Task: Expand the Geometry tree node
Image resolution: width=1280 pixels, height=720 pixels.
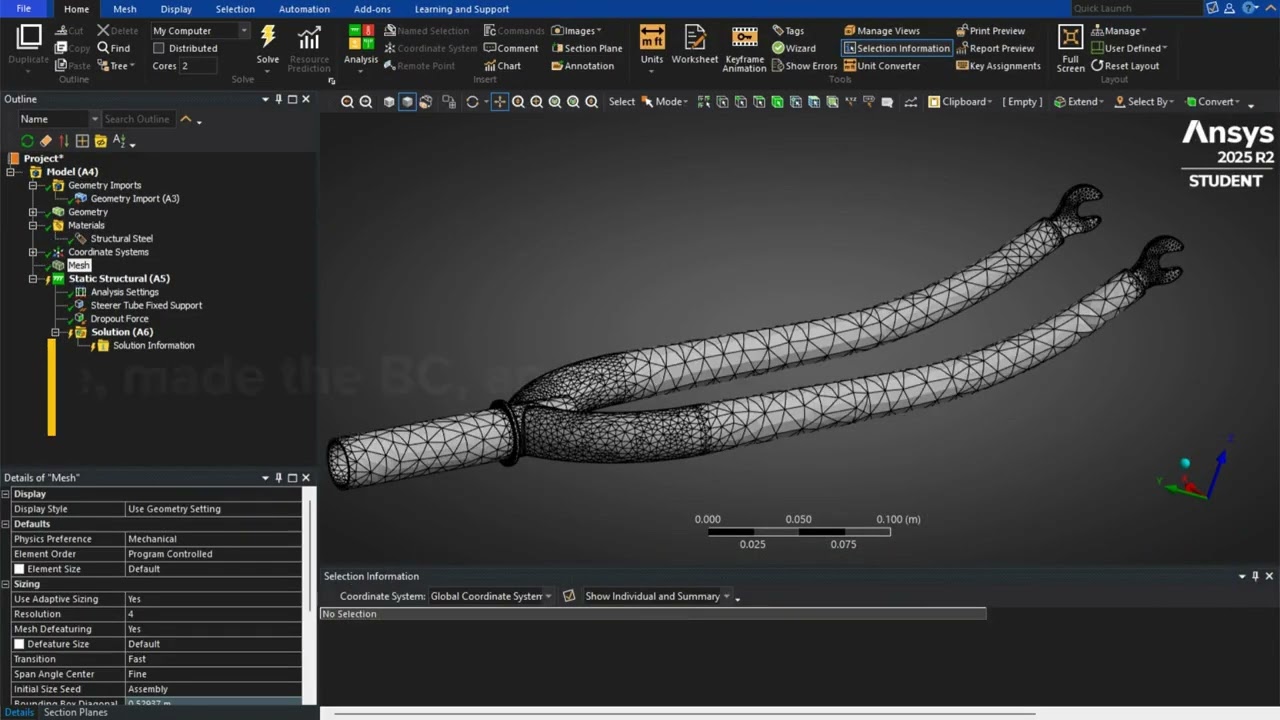Action: click(33, 212)
